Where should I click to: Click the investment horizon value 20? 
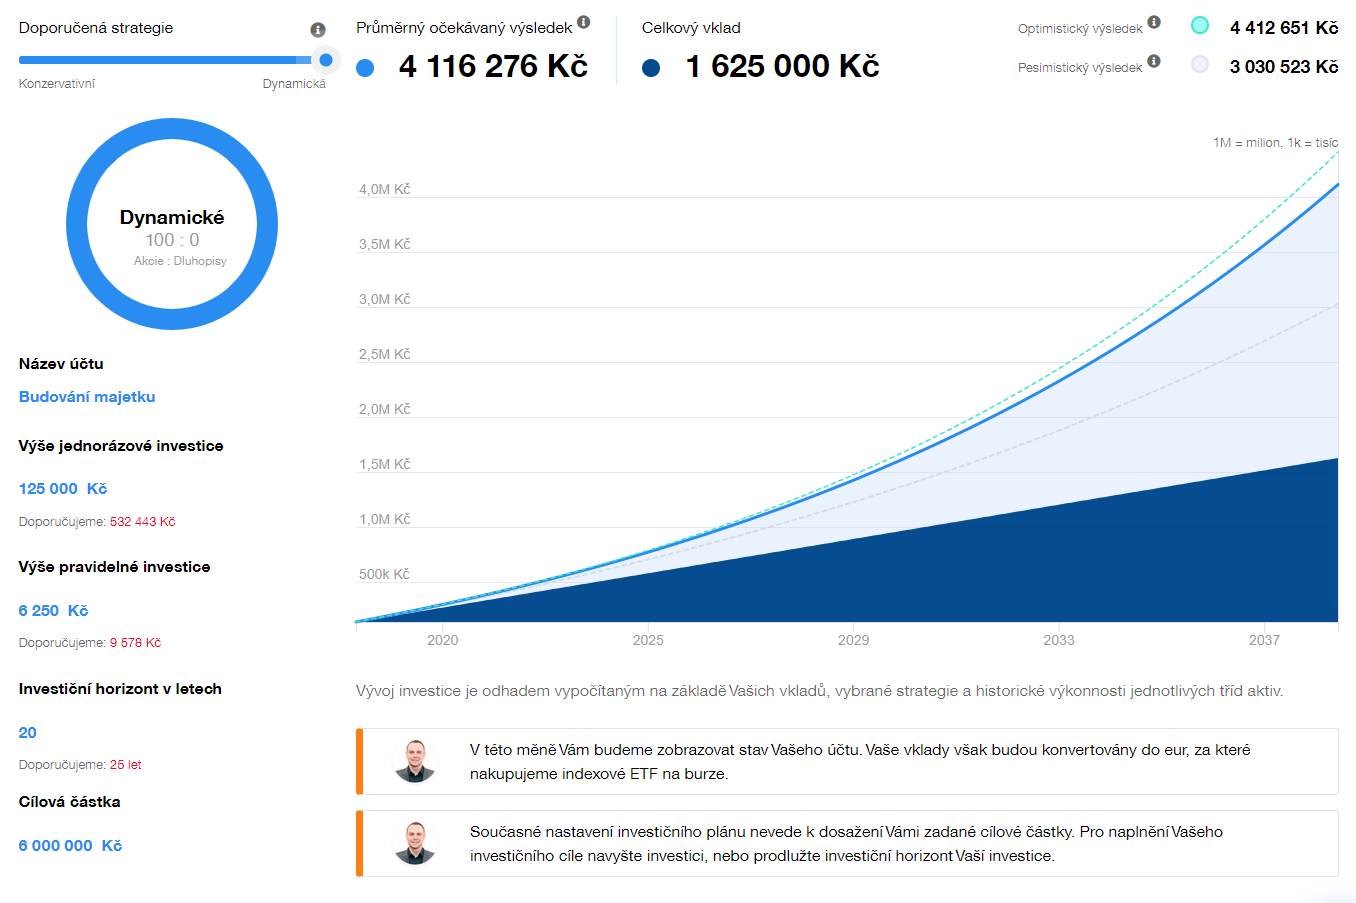[x=28, y=733]
